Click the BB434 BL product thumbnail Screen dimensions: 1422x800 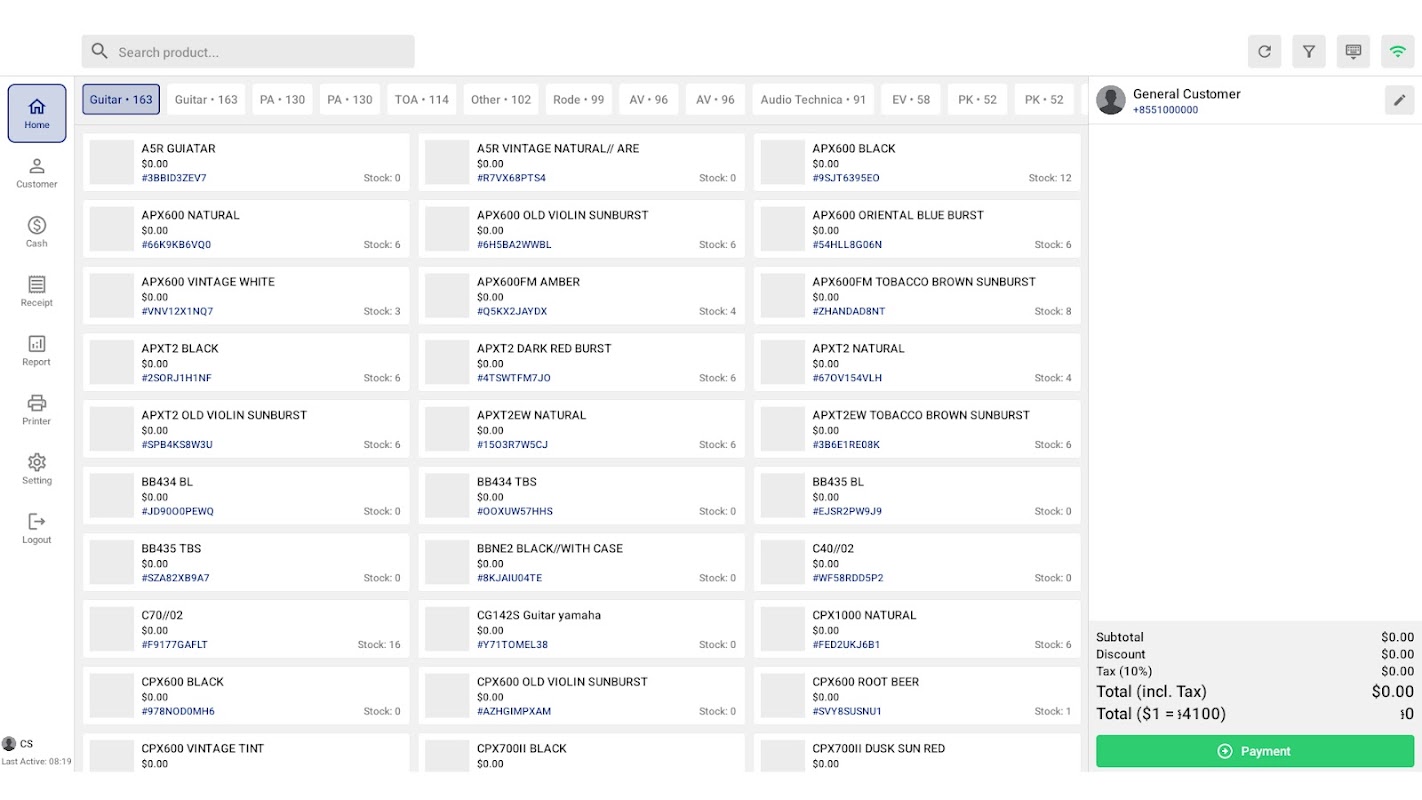(x=112, y=496)
